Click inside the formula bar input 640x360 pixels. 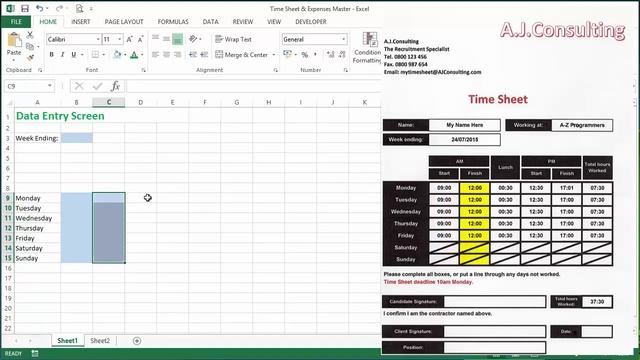pyautogui.click(x=253, y=86)
